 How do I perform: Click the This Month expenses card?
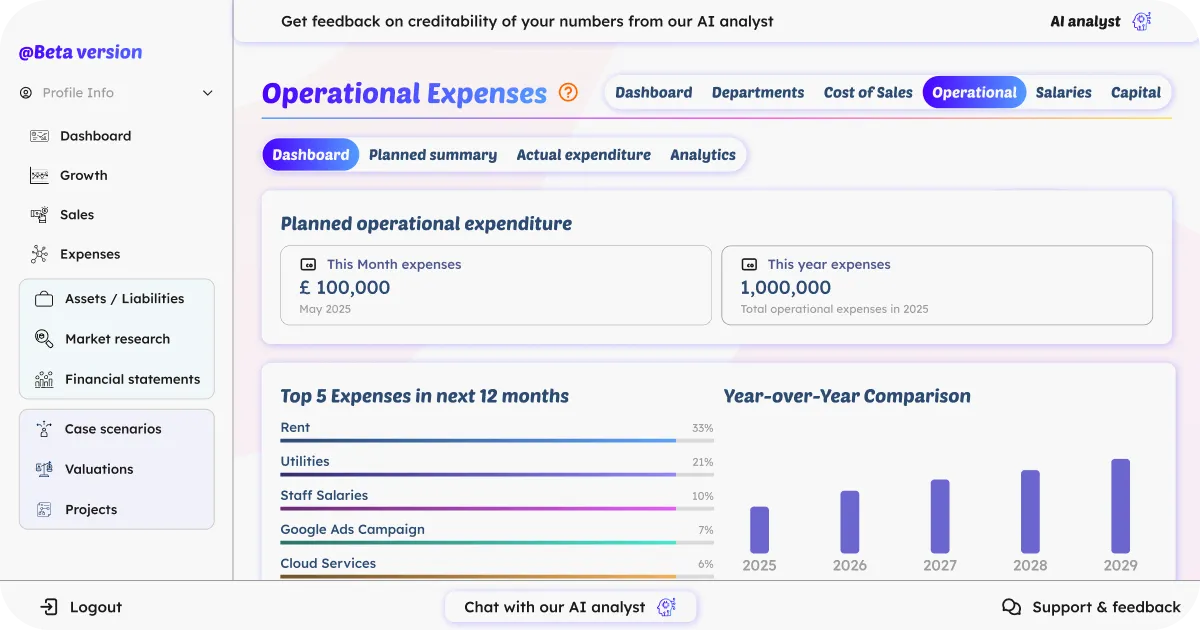pyautogui.click(x=496, y=285)
